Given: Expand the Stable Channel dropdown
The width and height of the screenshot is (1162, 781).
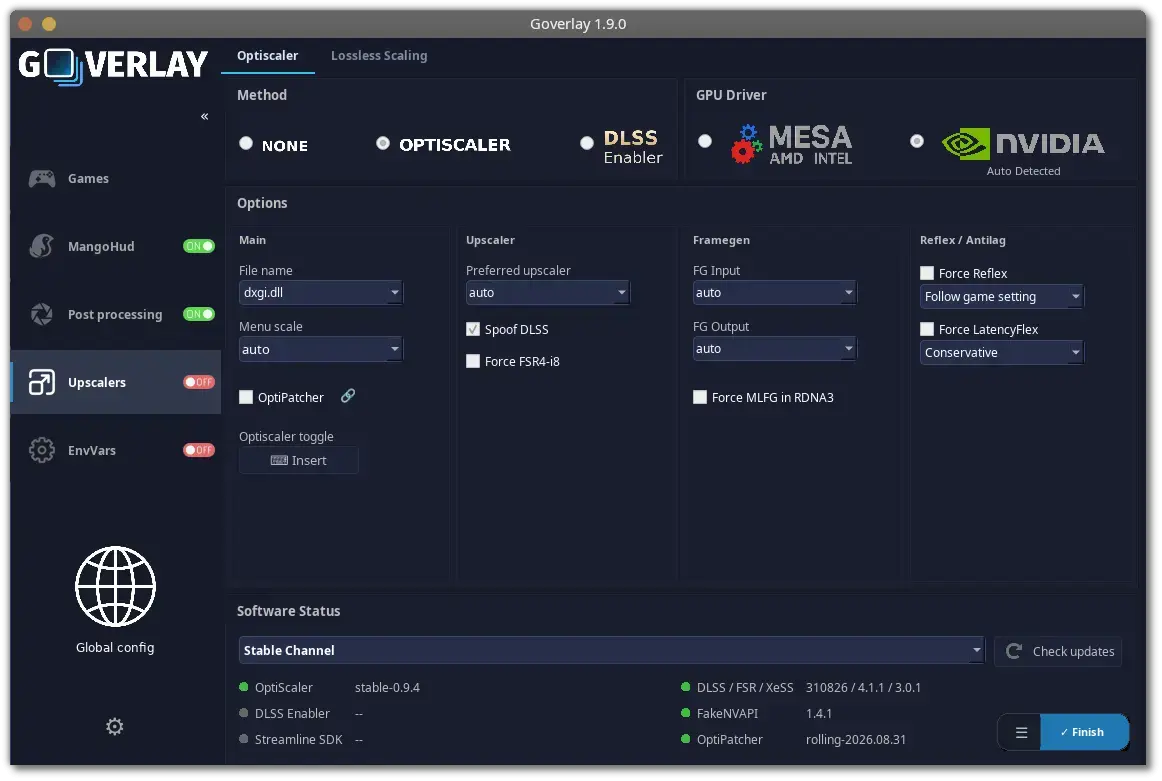Looking at the screenshot, I should [611, 651].
